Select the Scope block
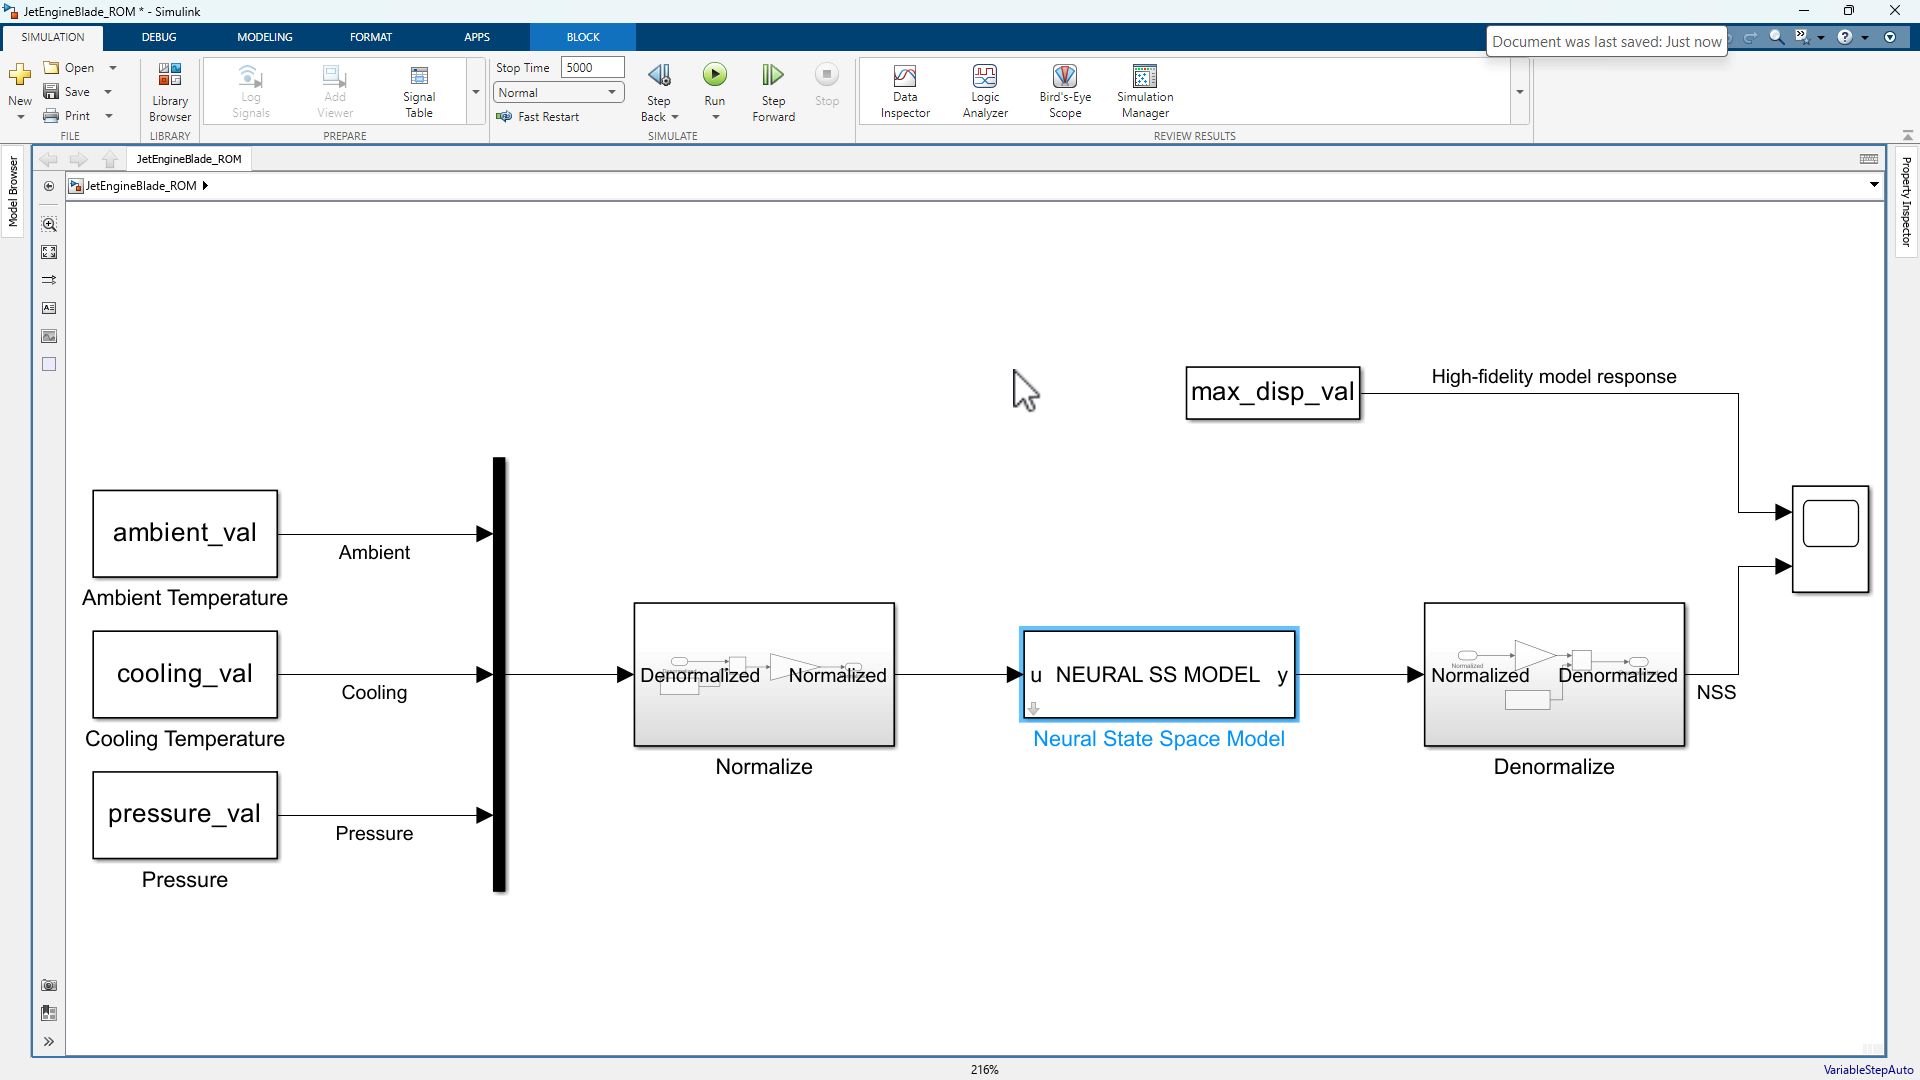This screenshot has height=1080, width=1920. (x=1830, y=539)
